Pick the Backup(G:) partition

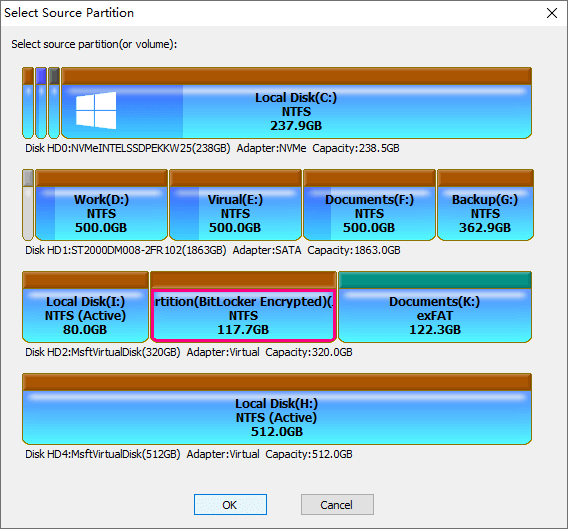click(485, 205)
